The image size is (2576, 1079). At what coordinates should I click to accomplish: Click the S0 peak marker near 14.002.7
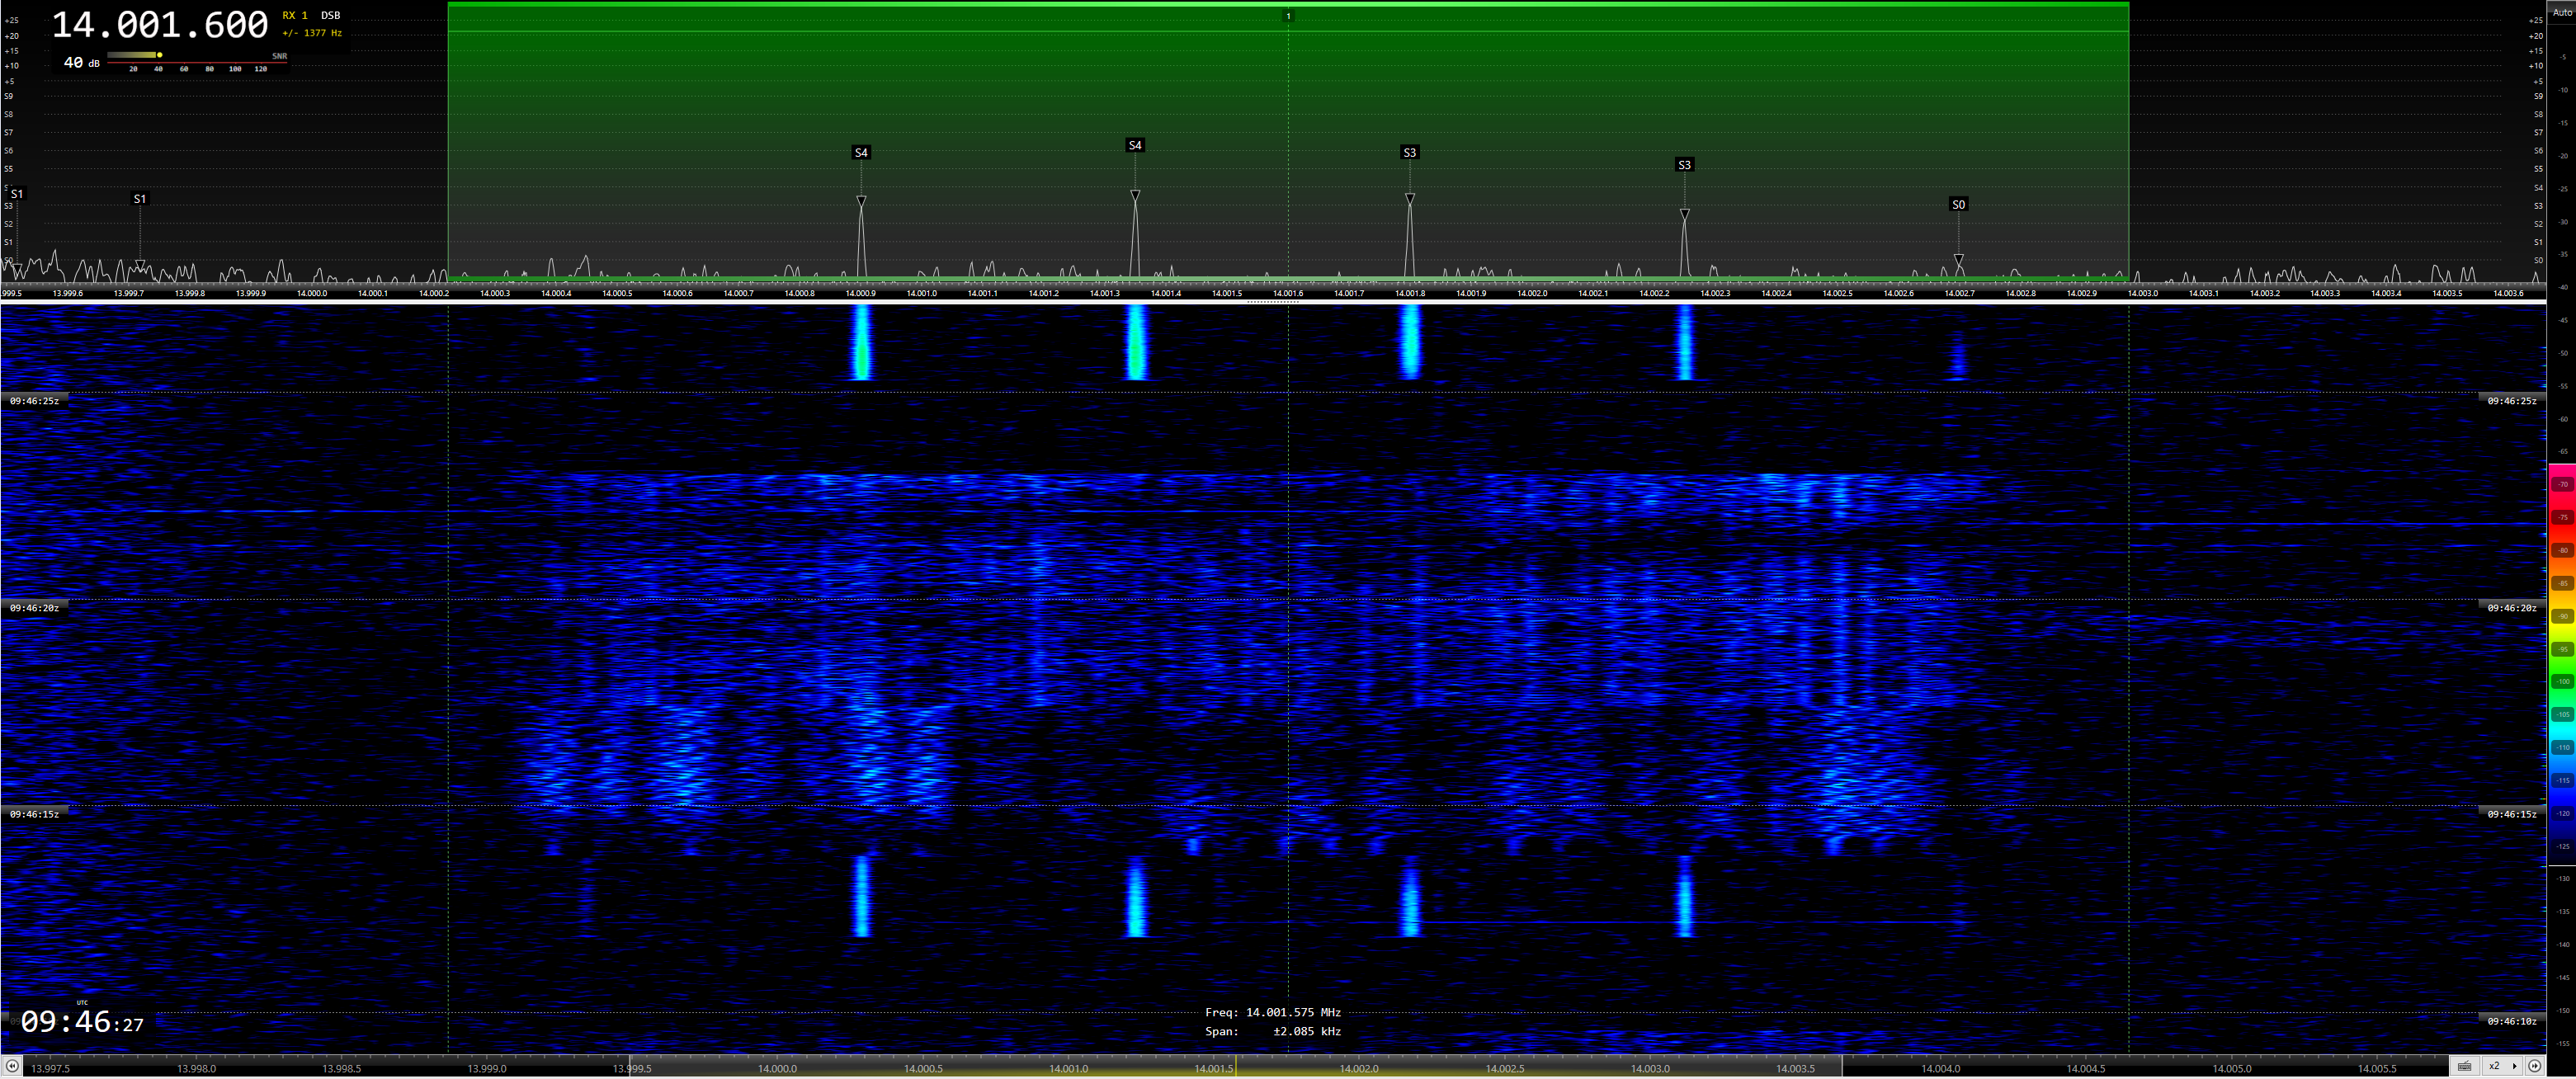(x=1958, y=205)
